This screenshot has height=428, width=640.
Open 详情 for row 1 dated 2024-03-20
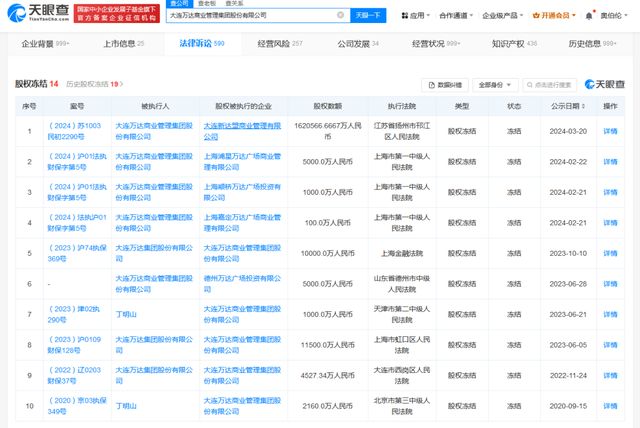coord(610,131)
